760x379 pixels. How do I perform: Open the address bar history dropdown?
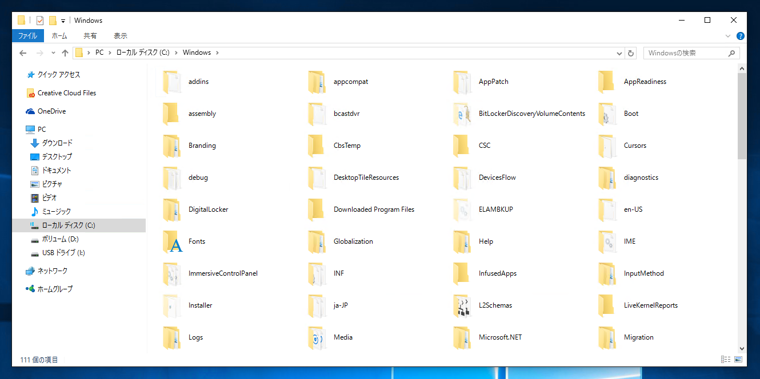pyautogui.click(x=619, y=53)
